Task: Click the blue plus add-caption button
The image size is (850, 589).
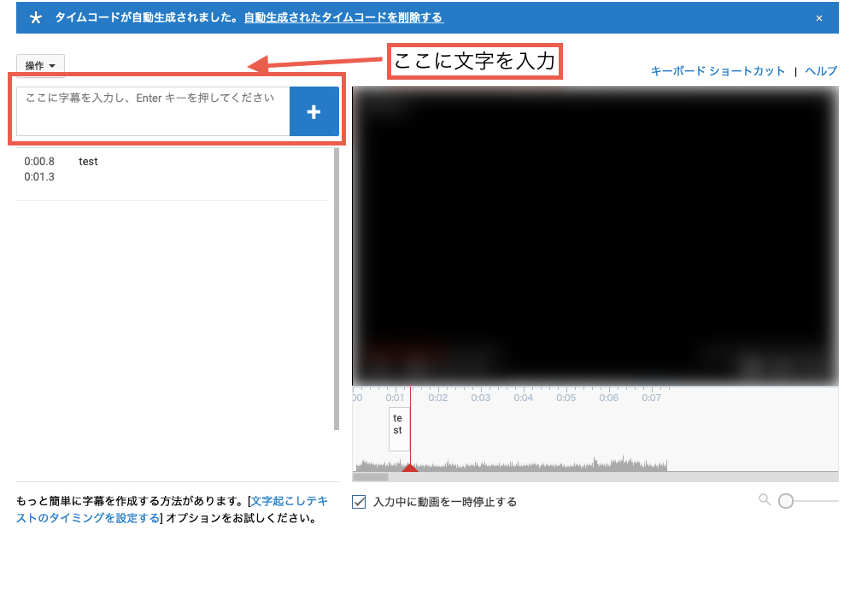Action: tap(314, 112)
